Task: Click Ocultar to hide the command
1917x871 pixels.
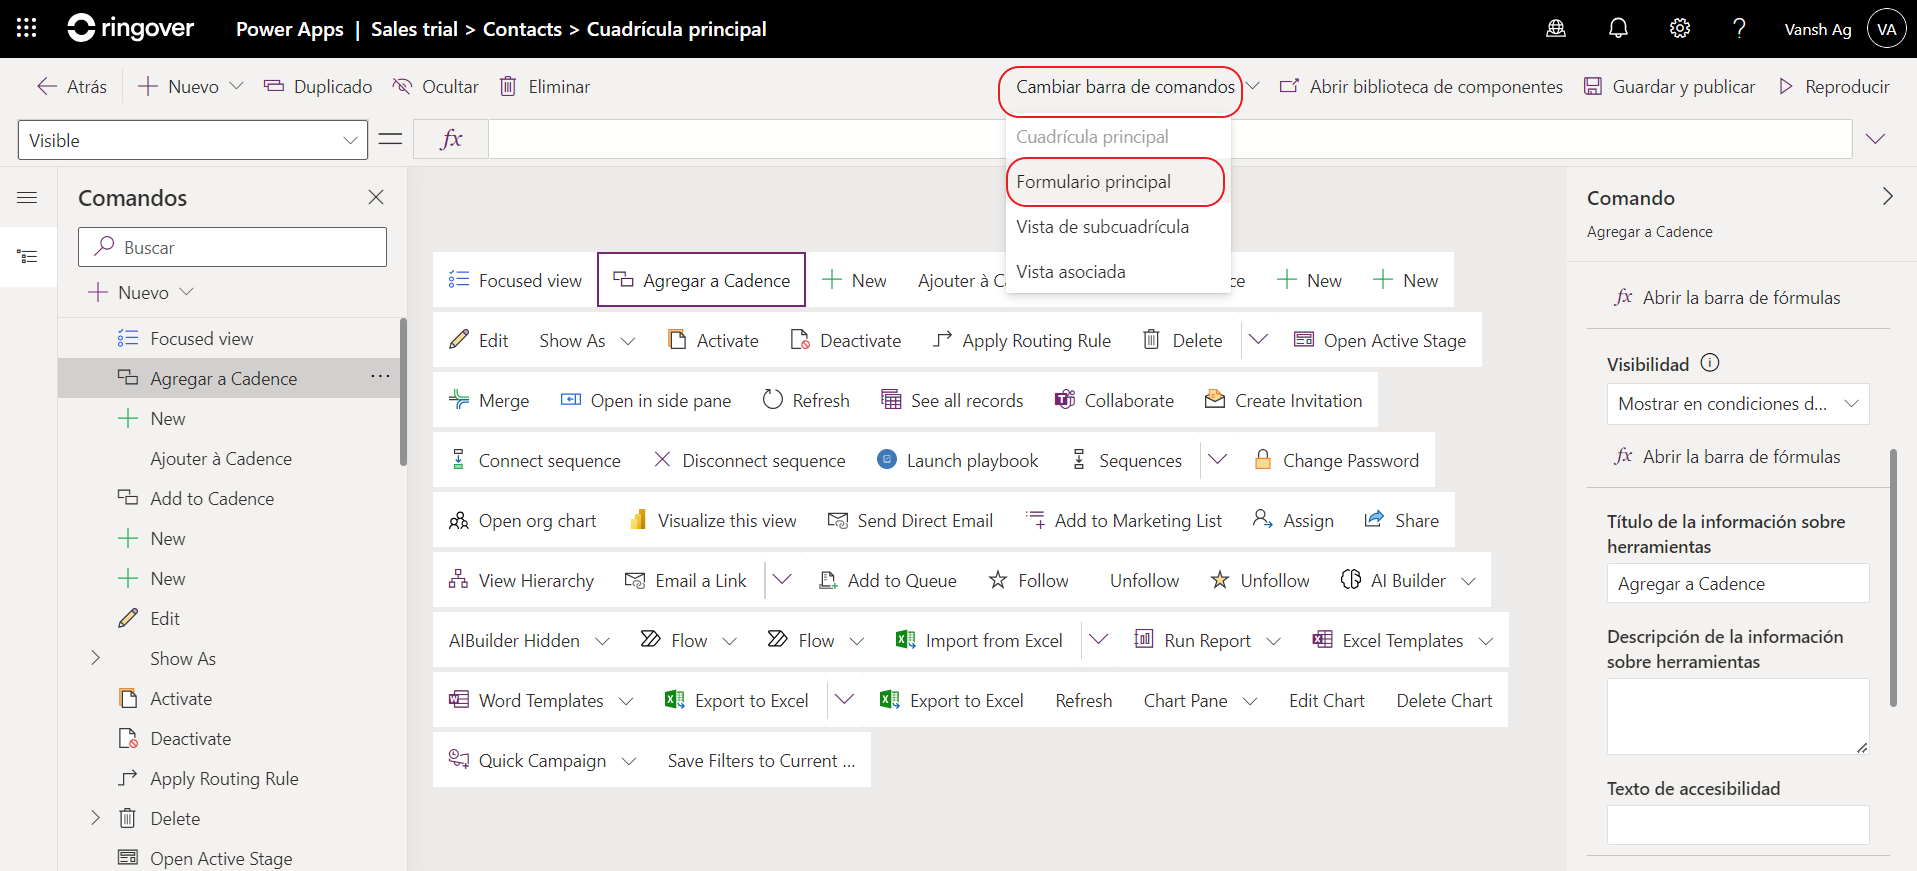Action: point(436,87)
